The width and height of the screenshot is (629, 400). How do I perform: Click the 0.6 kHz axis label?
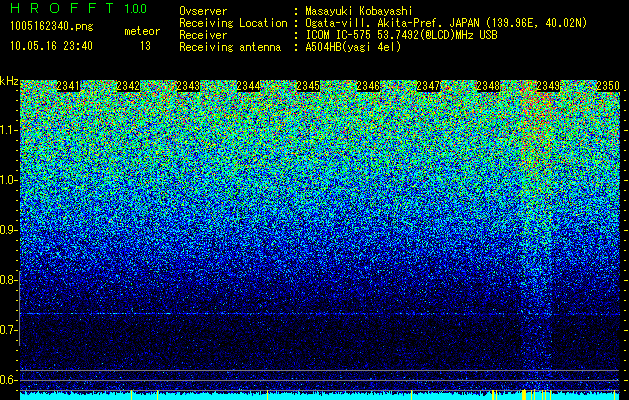coord(8,380)
